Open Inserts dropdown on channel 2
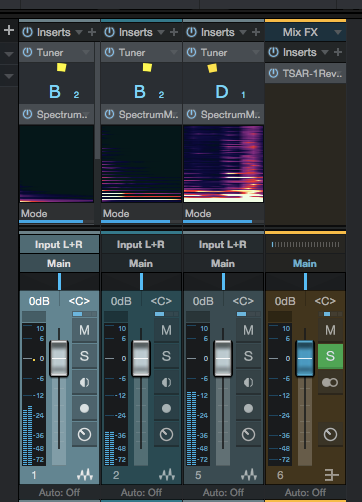This screenshot has height=502, width=362. (x=161, y=32)
